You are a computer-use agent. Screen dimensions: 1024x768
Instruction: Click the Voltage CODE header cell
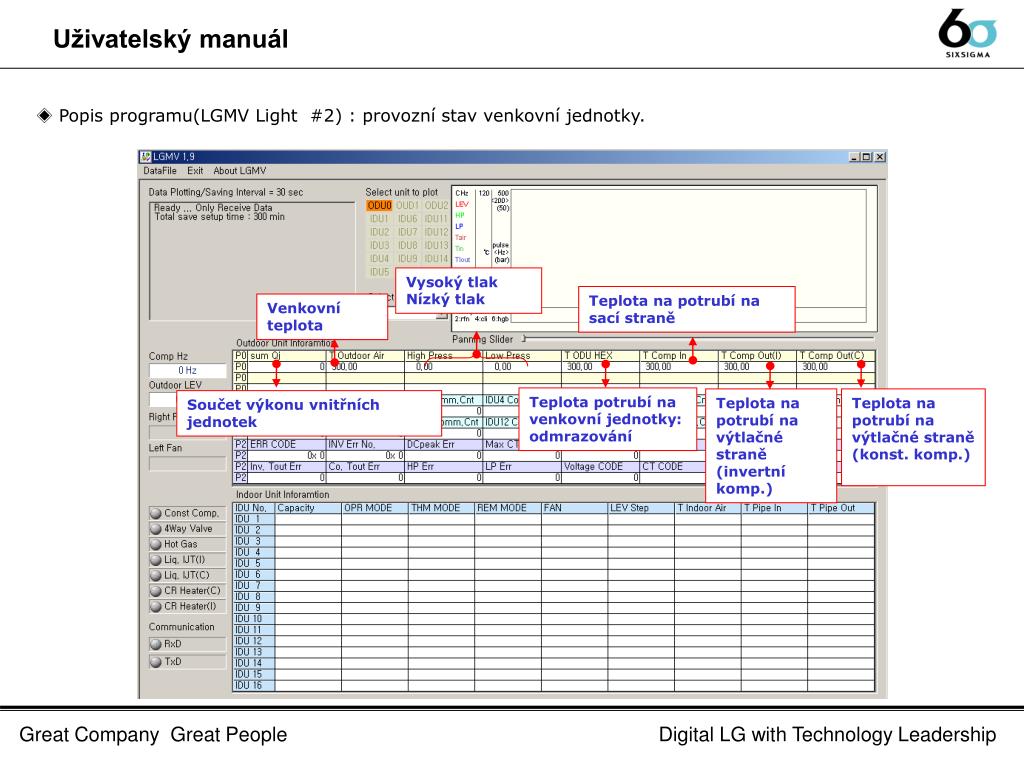click(x=601, y=466)
